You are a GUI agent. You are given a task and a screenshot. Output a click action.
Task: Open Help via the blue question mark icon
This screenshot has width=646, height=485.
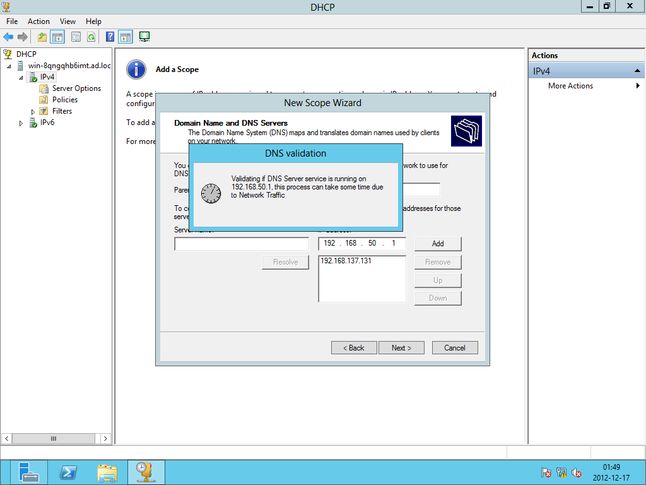coord(110,37)
